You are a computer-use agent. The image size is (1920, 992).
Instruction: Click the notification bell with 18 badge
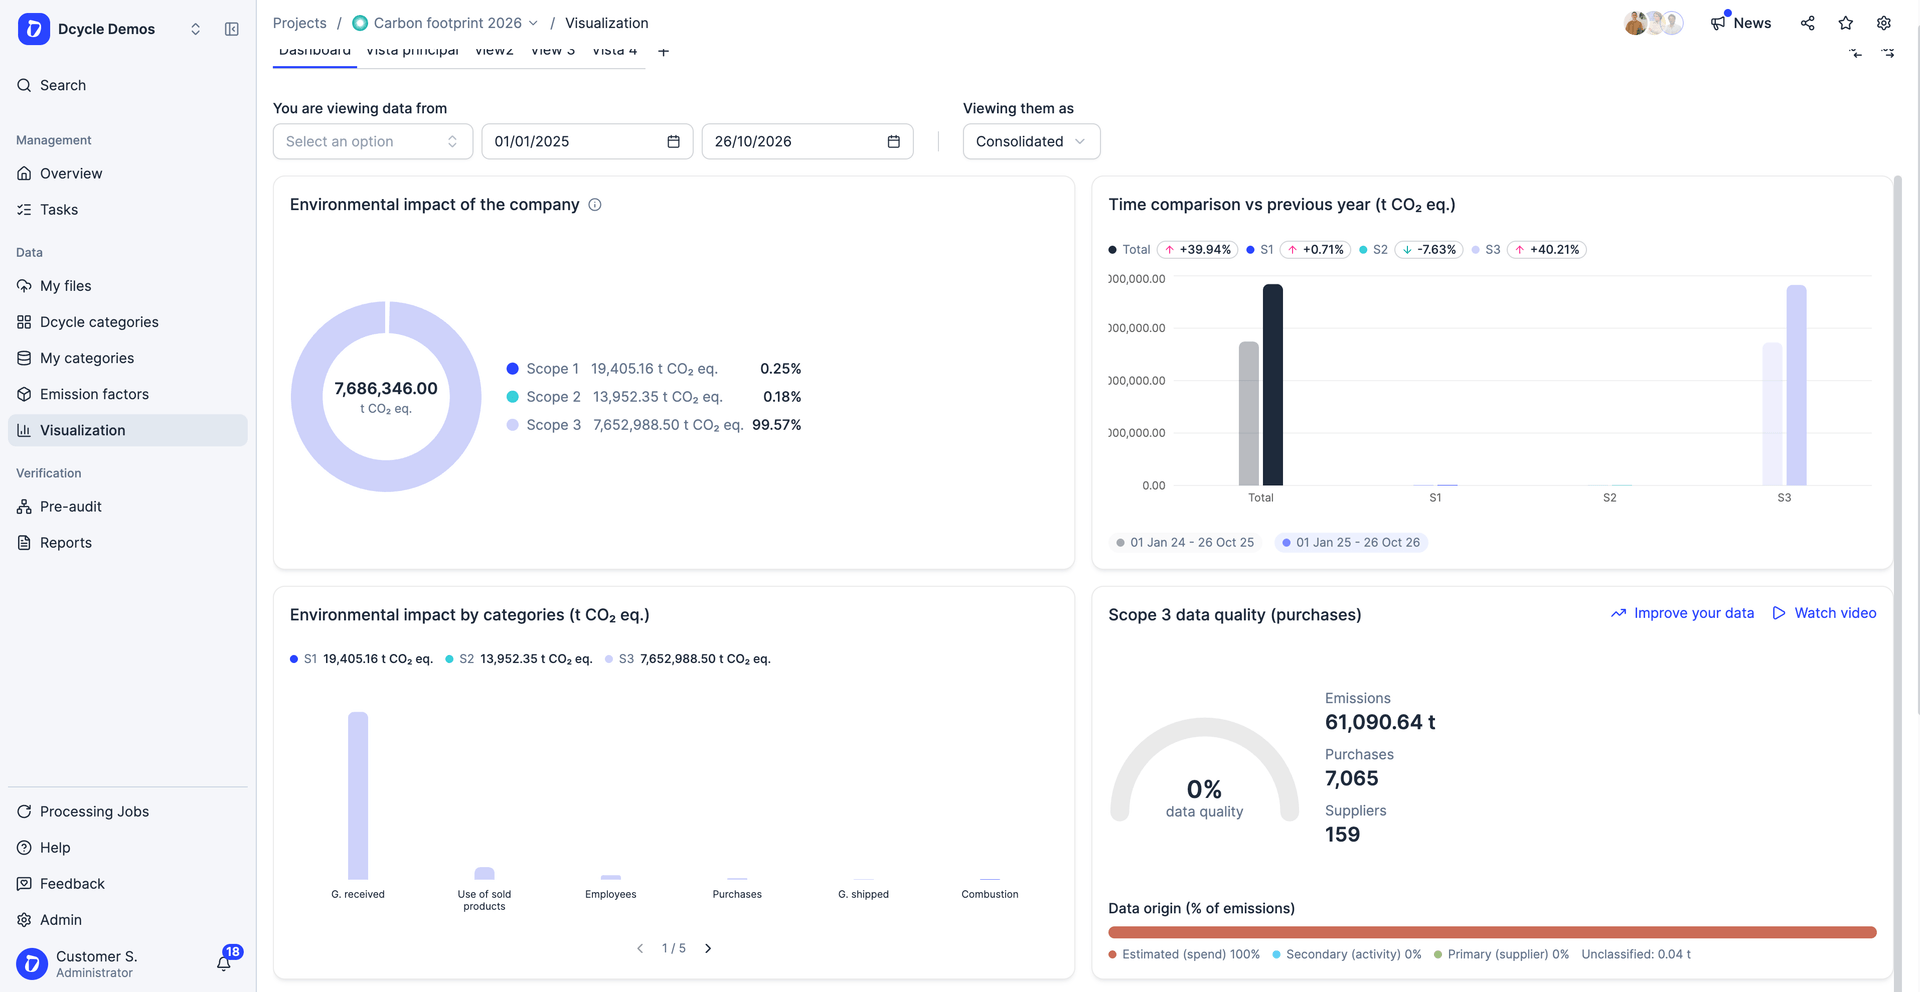(x=224, y=963)
